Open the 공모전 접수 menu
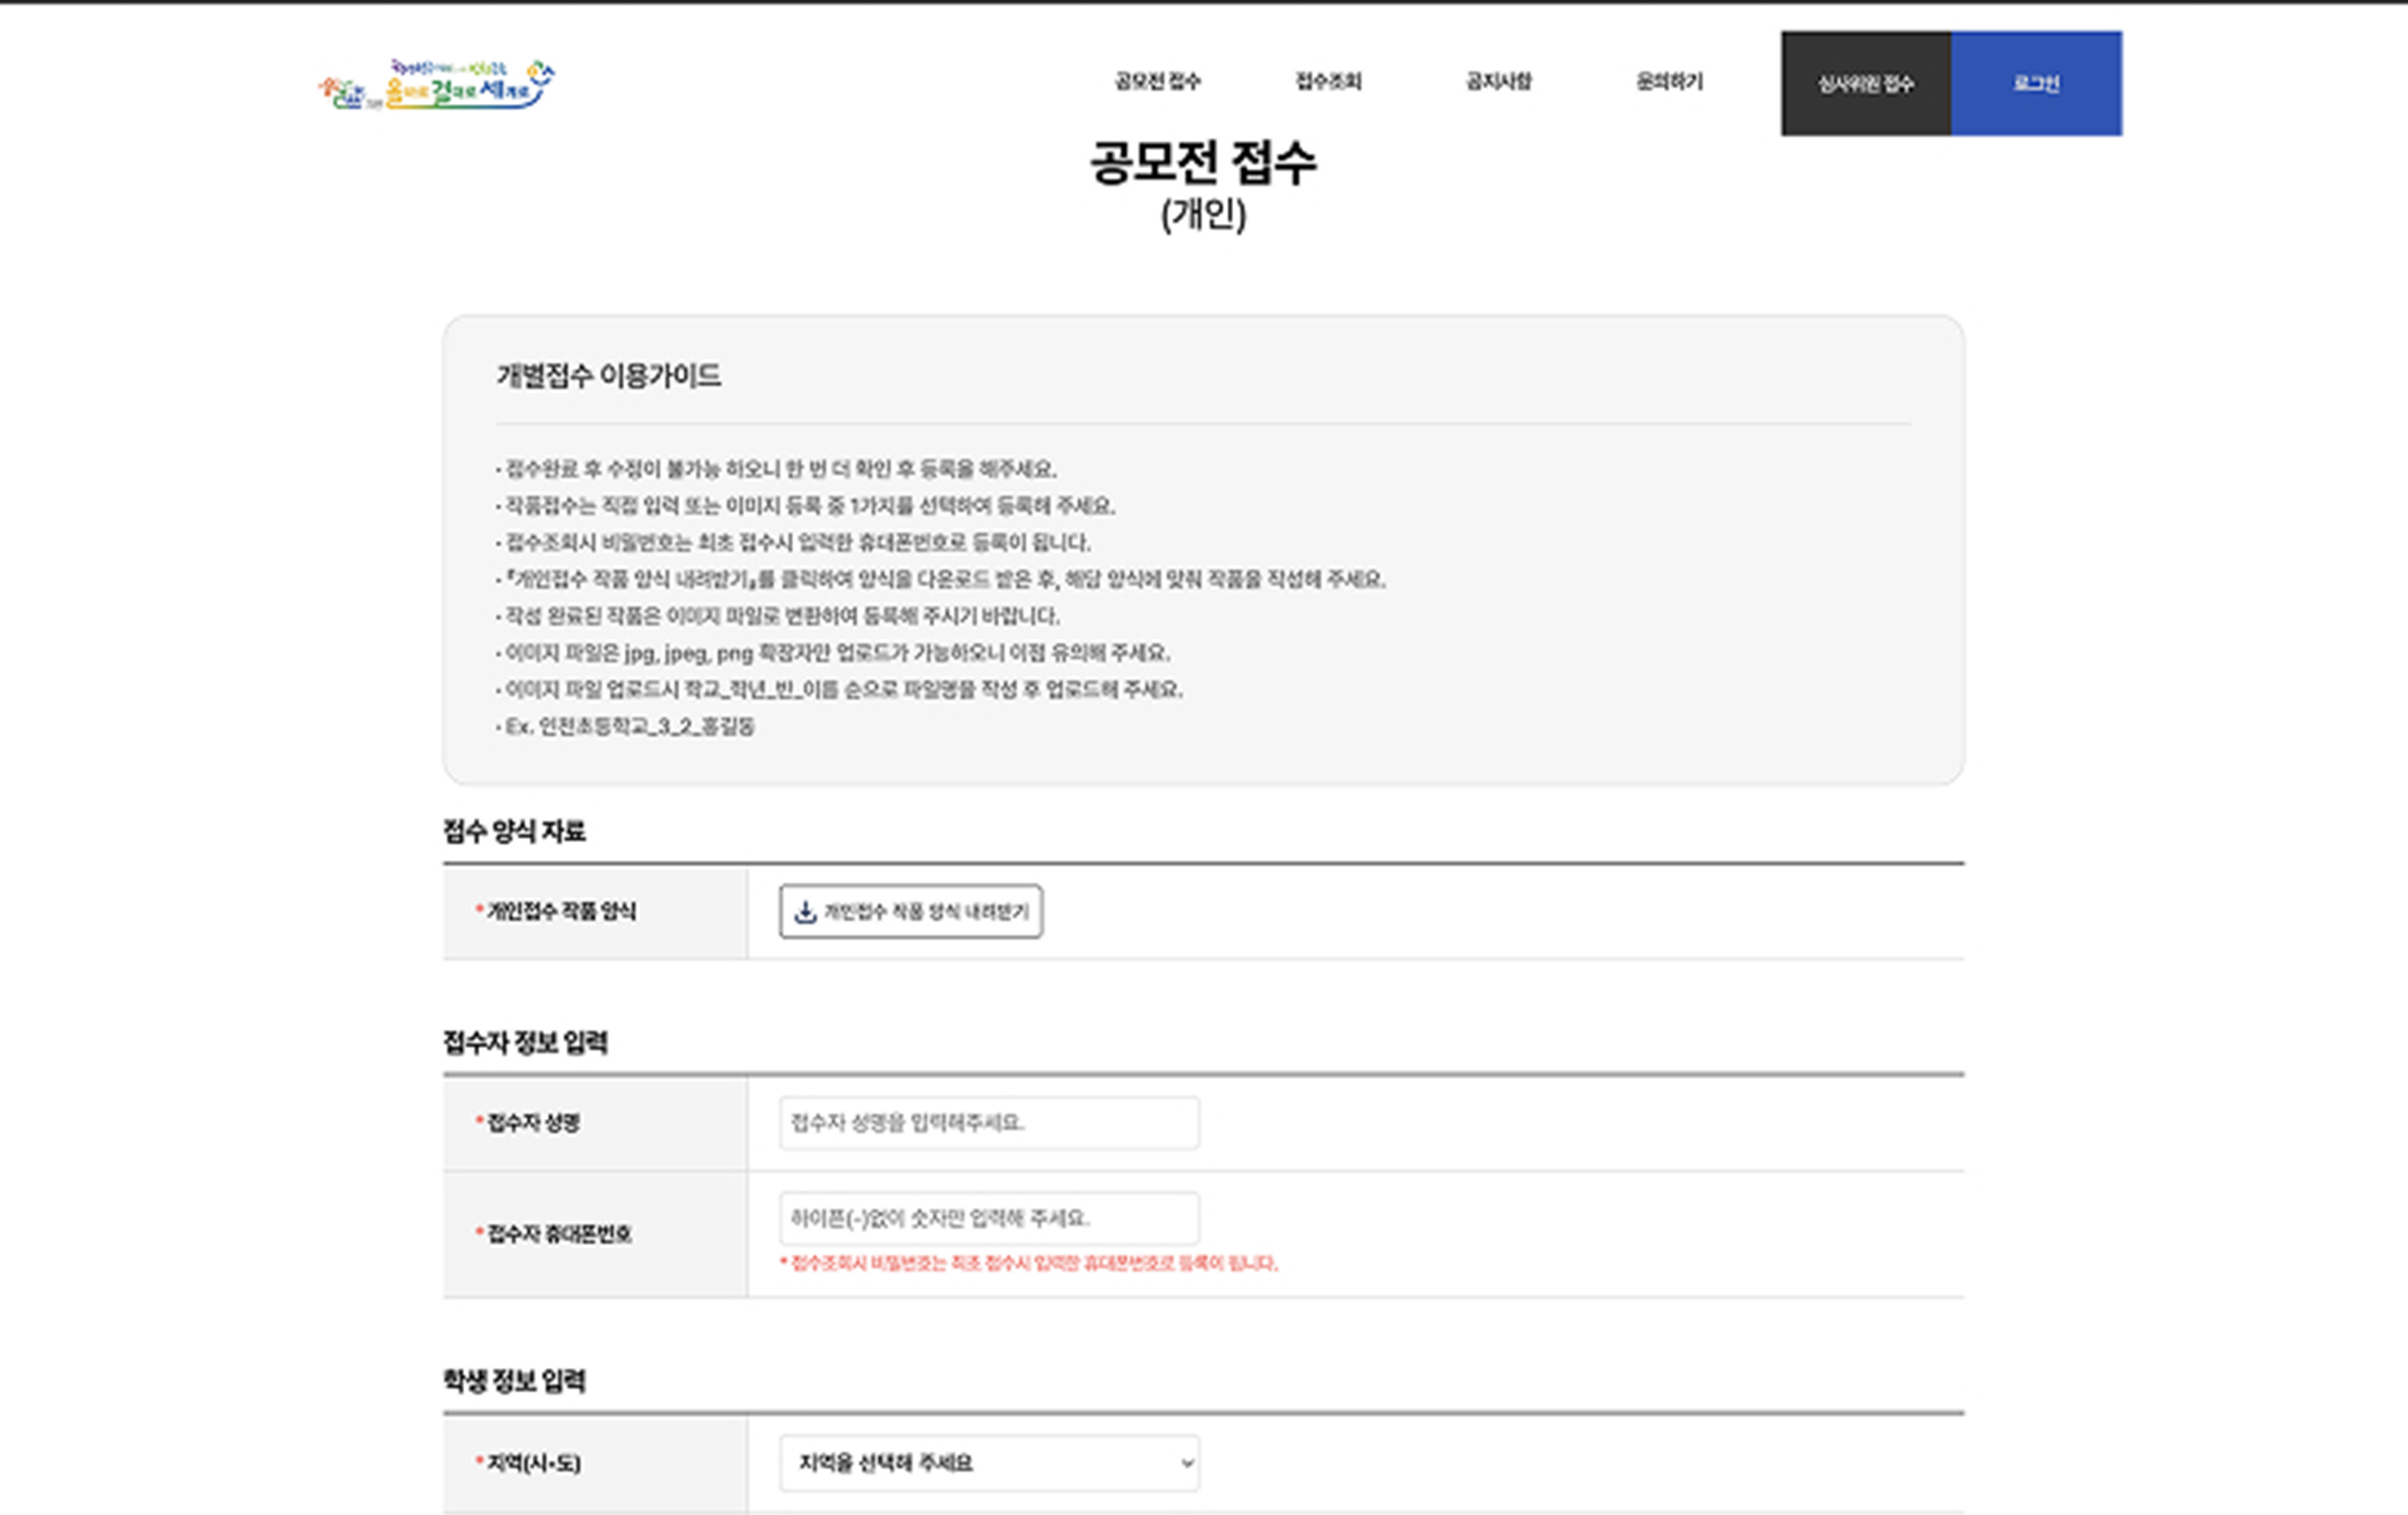Screen dimensions: 2408x1515 [x=1158, y=82]
